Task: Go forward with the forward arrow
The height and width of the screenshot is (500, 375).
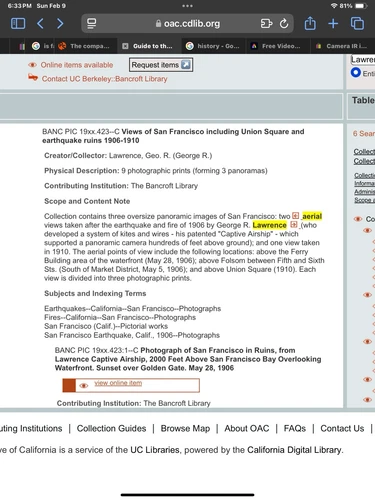Action: 60,24
